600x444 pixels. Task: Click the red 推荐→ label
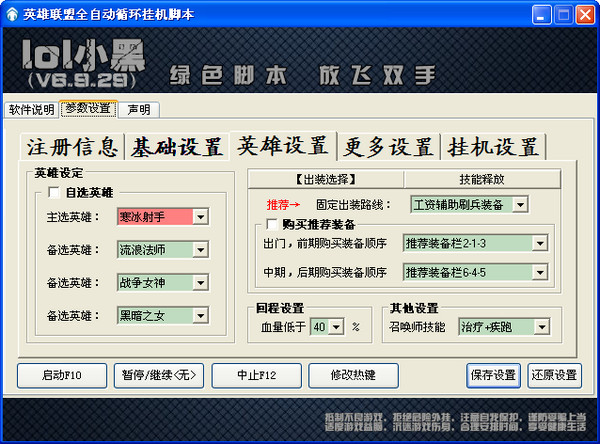[x=283, y=205]
